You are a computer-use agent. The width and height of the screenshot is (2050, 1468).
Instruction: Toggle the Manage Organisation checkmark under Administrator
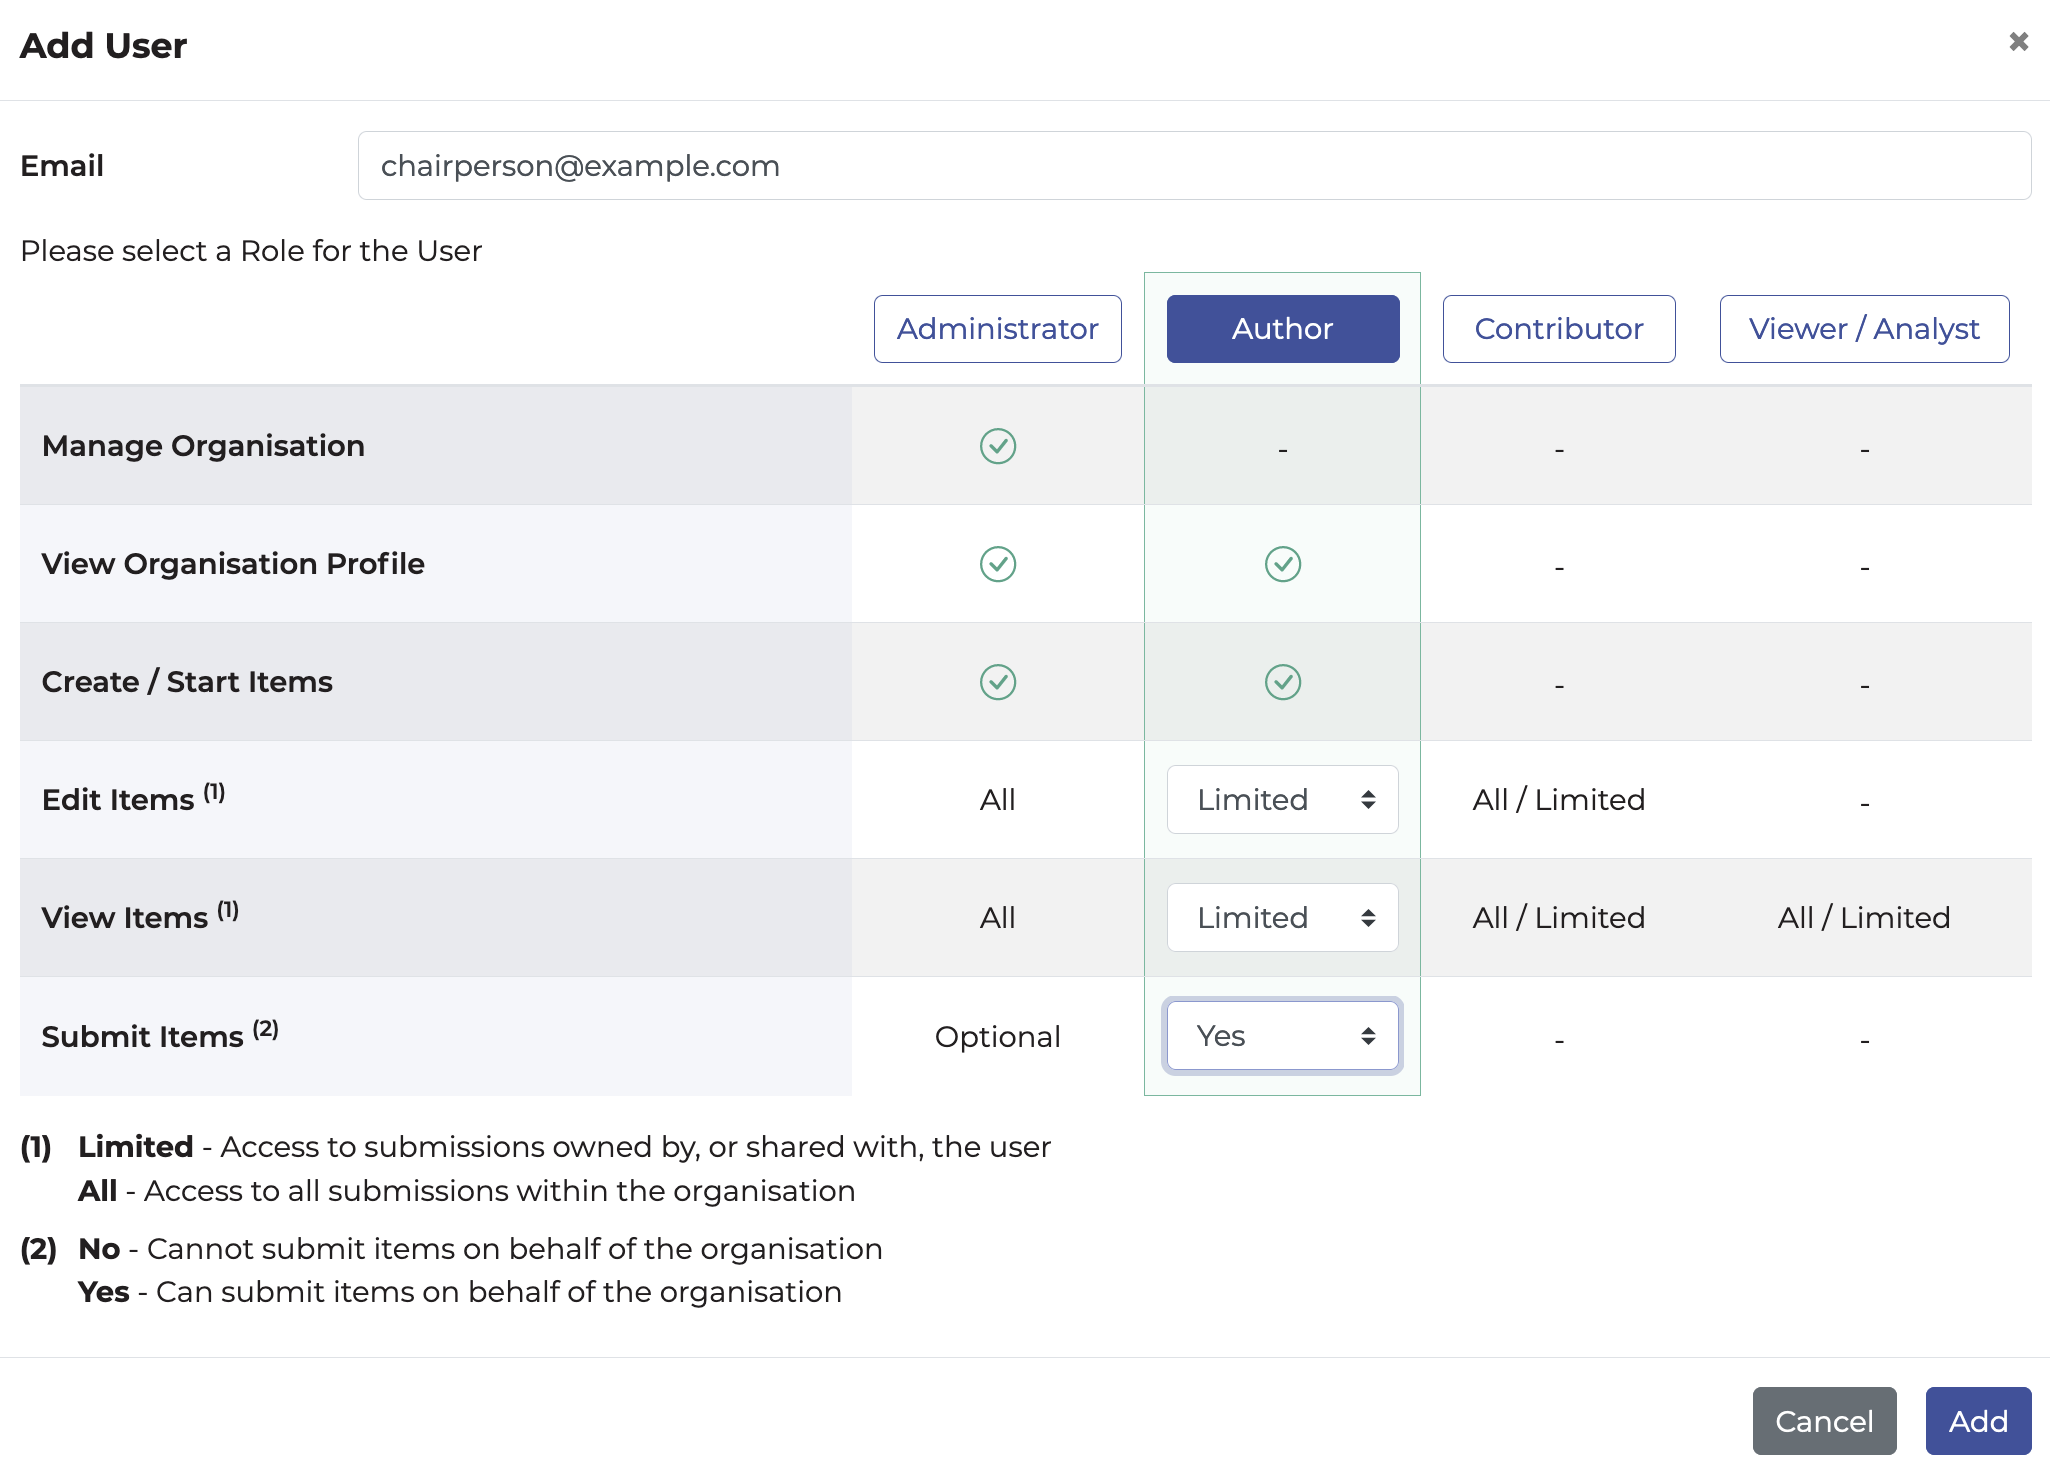point(997,446)
